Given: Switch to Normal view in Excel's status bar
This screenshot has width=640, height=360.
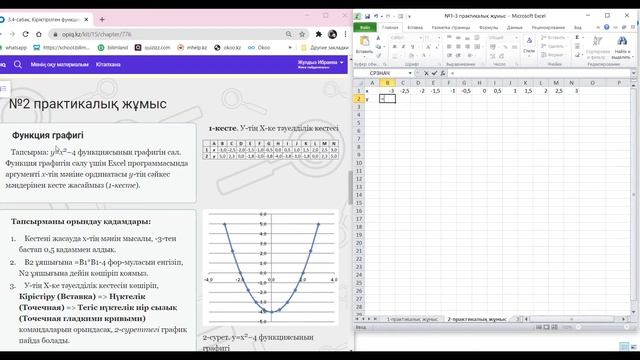Looking at the screenshot, I should [x=539, y=327].
